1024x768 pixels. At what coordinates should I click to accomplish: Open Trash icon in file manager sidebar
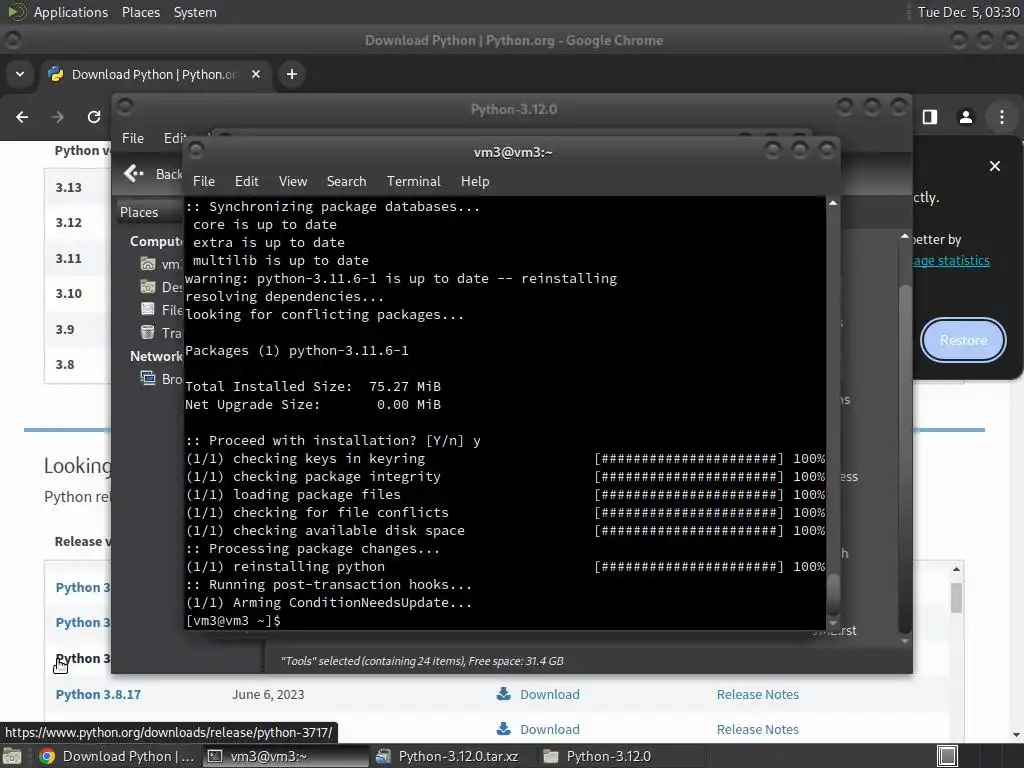pos(148,332)
